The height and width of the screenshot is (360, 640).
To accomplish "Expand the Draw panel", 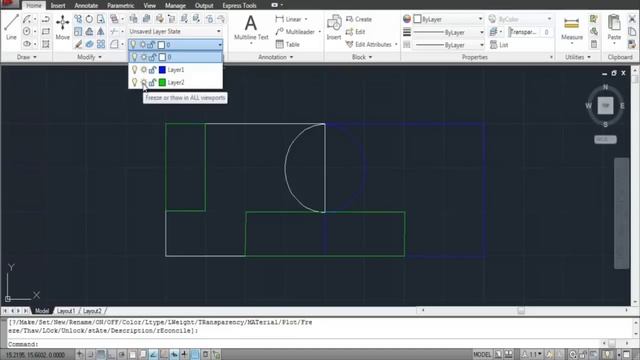I will 27,57.
